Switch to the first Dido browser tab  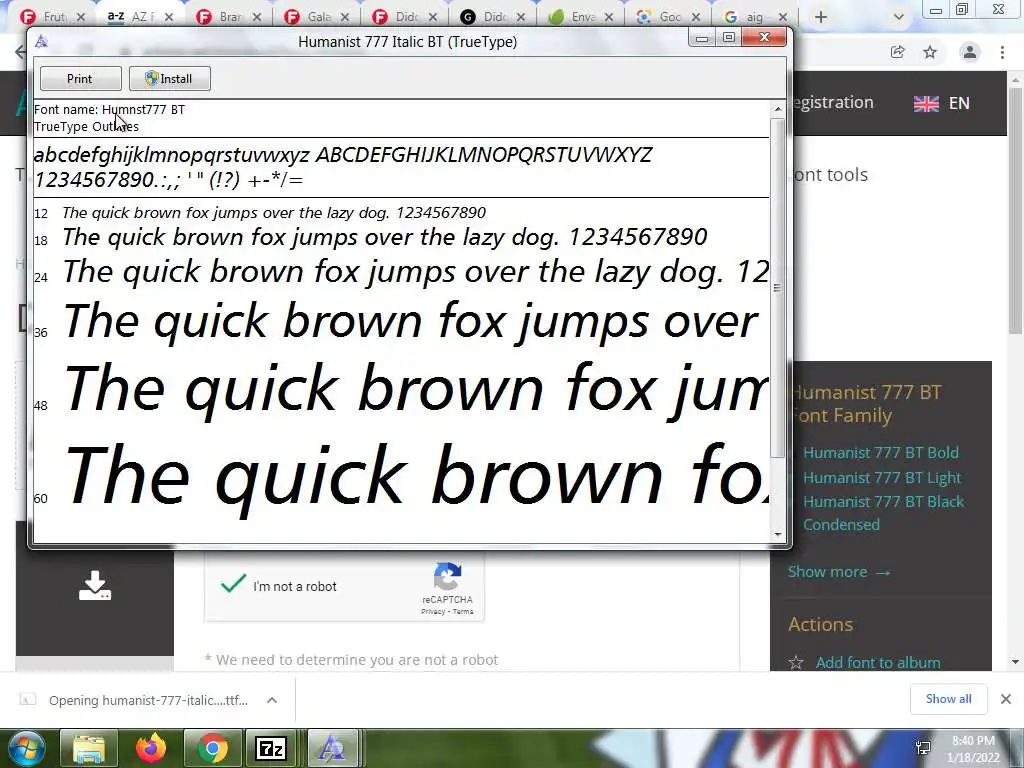tap(406, 16)
